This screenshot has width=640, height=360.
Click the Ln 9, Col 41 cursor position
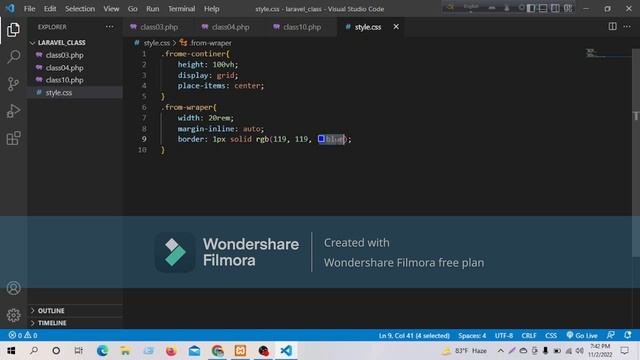[x=414, y=335]
